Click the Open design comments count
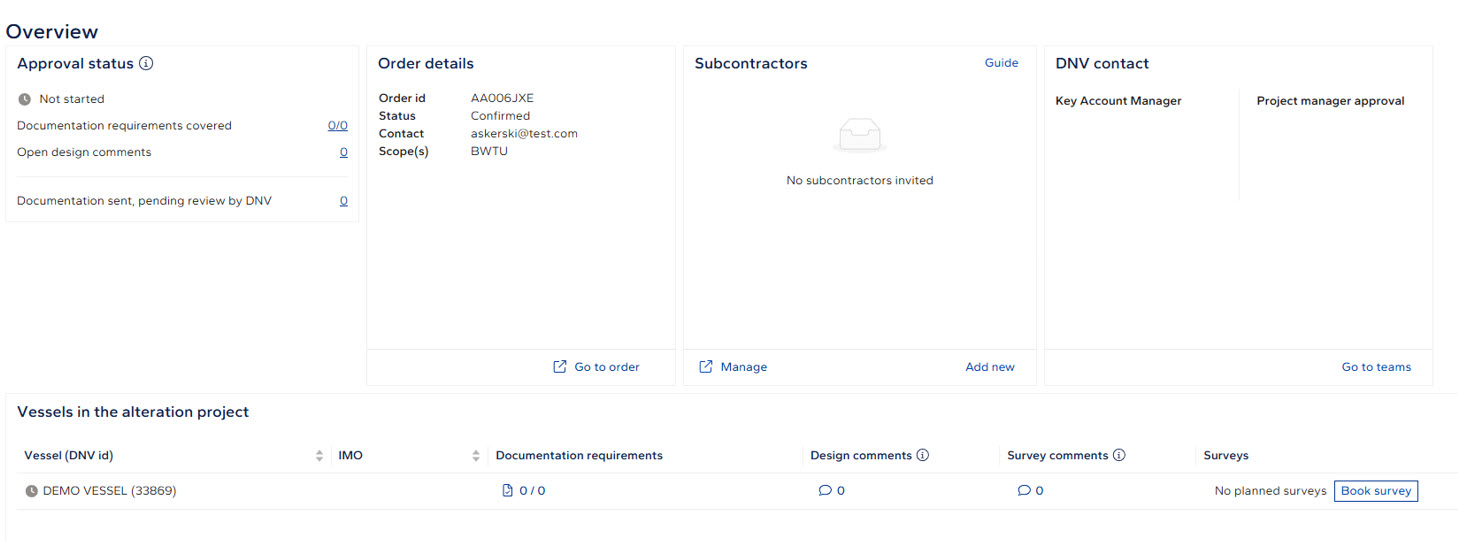 [344, 152]
